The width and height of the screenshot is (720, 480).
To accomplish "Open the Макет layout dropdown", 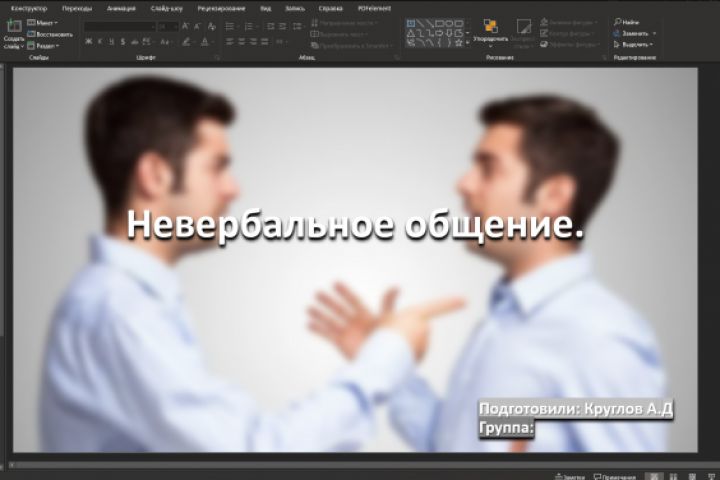I will (x=42, y=23).
